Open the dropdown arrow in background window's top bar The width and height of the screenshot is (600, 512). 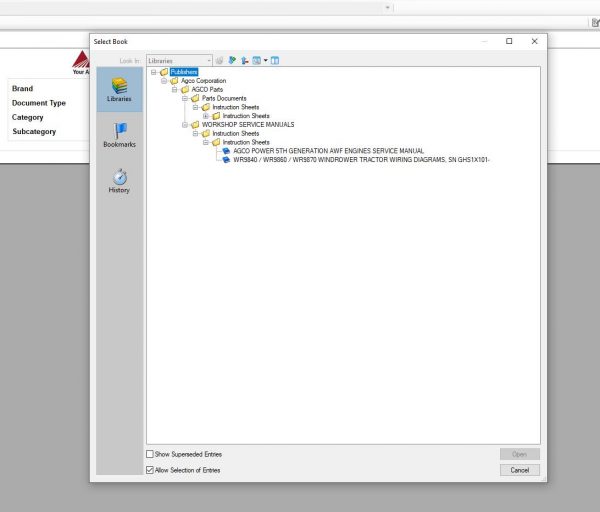[x=387, y=7]
